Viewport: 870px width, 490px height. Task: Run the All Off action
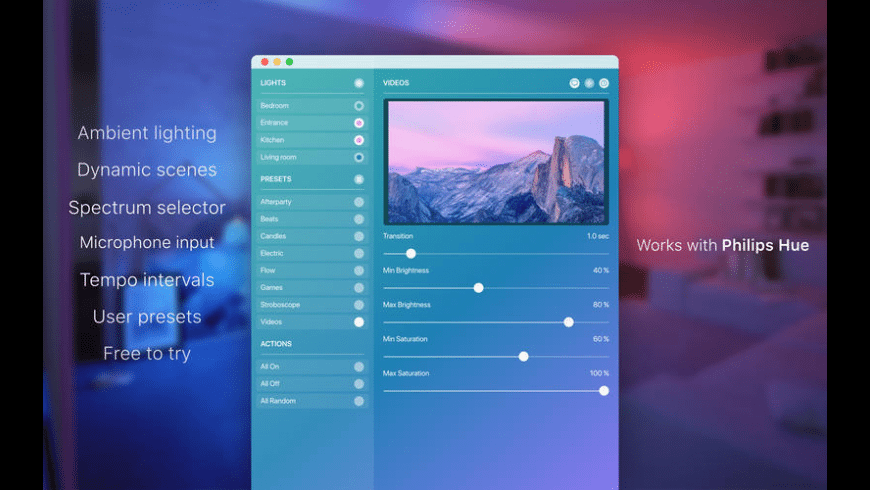312,384
